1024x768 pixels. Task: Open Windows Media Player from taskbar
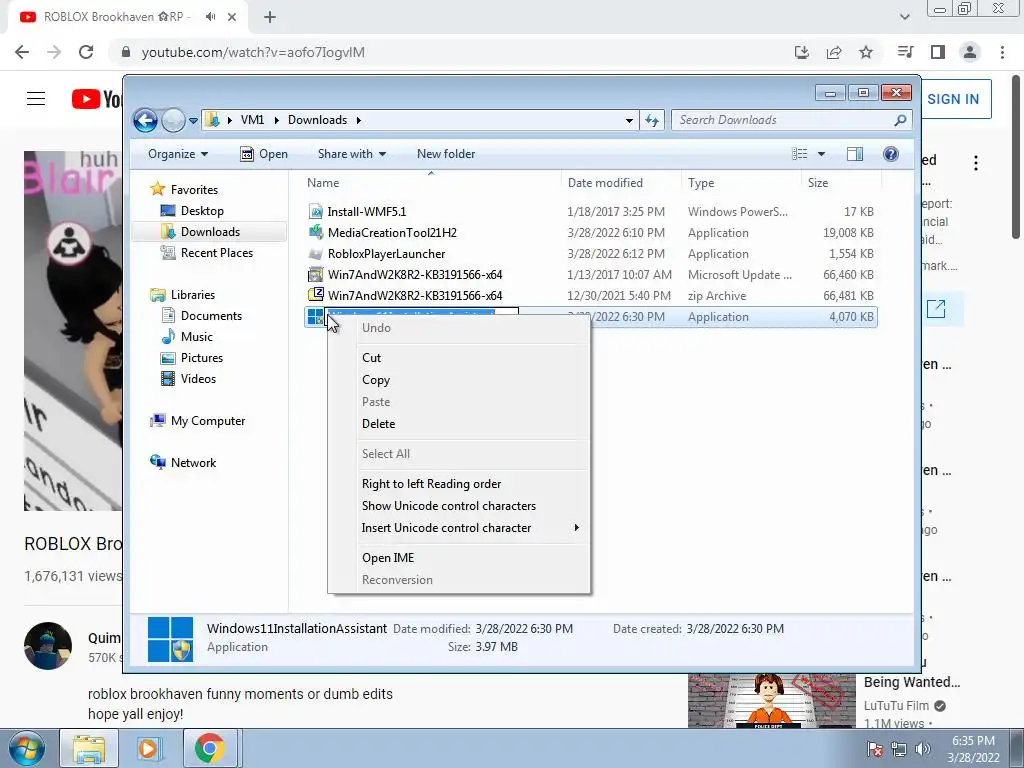point(149,748)
